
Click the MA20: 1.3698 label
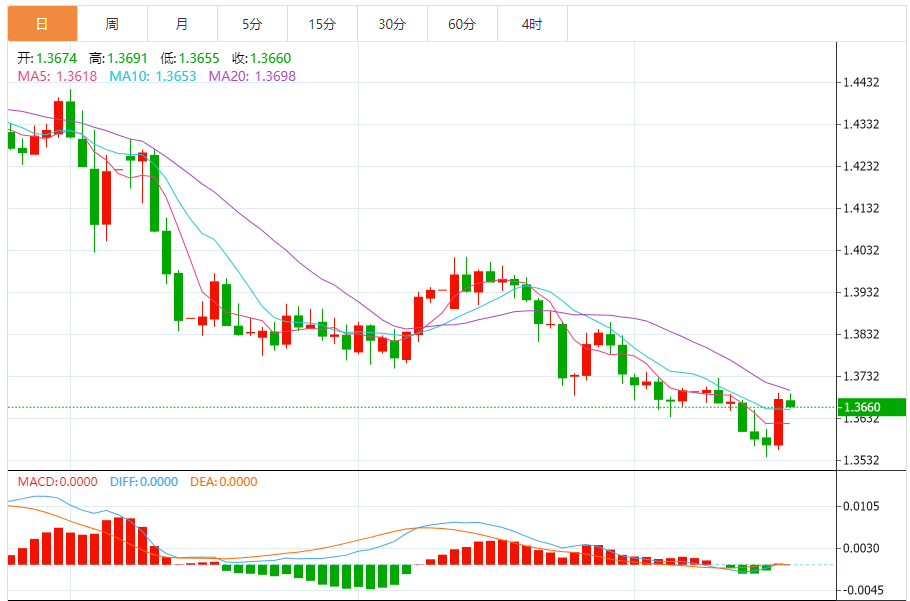(x=252, y=75)
